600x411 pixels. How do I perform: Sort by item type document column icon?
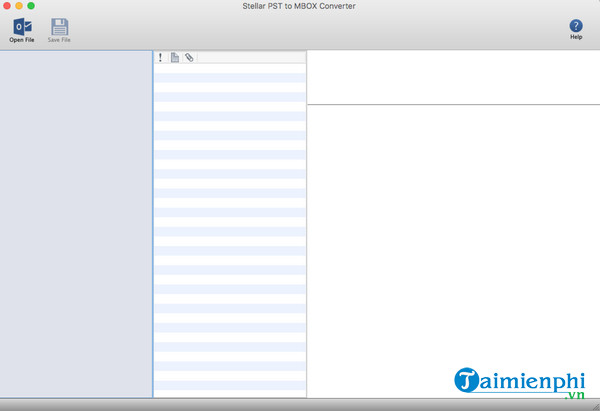(175, 58)
